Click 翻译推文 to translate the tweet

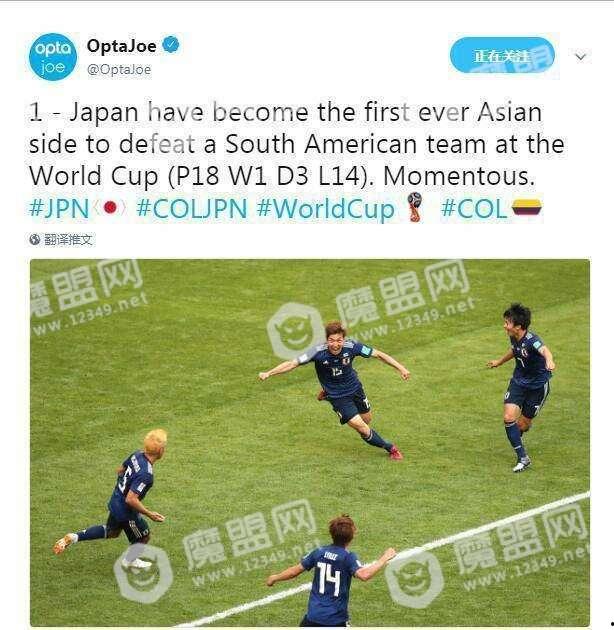(x=68, y=240)
